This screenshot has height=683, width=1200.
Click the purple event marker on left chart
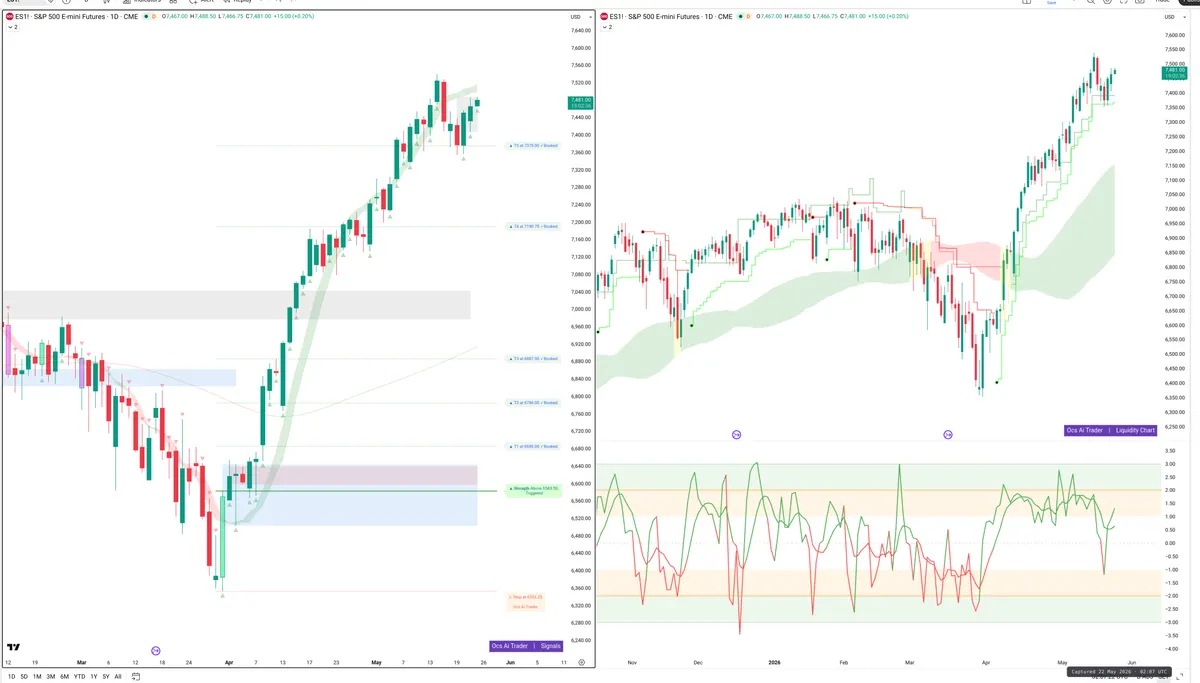pyautogui.click(x=156, y=650)
